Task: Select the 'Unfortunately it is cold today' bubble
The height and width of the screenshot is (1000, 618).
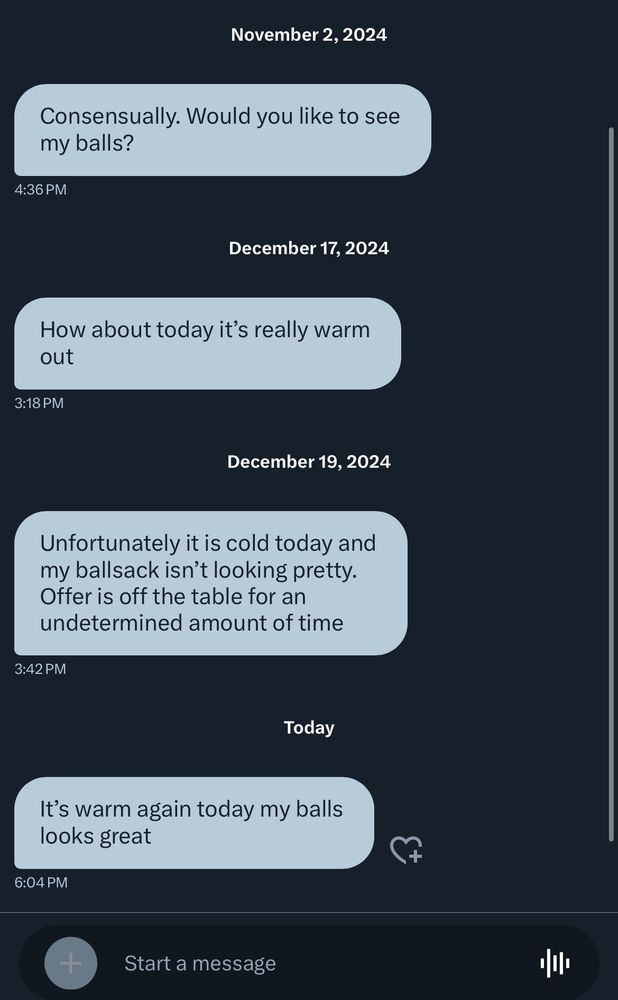Action: (x=210, y=583)
